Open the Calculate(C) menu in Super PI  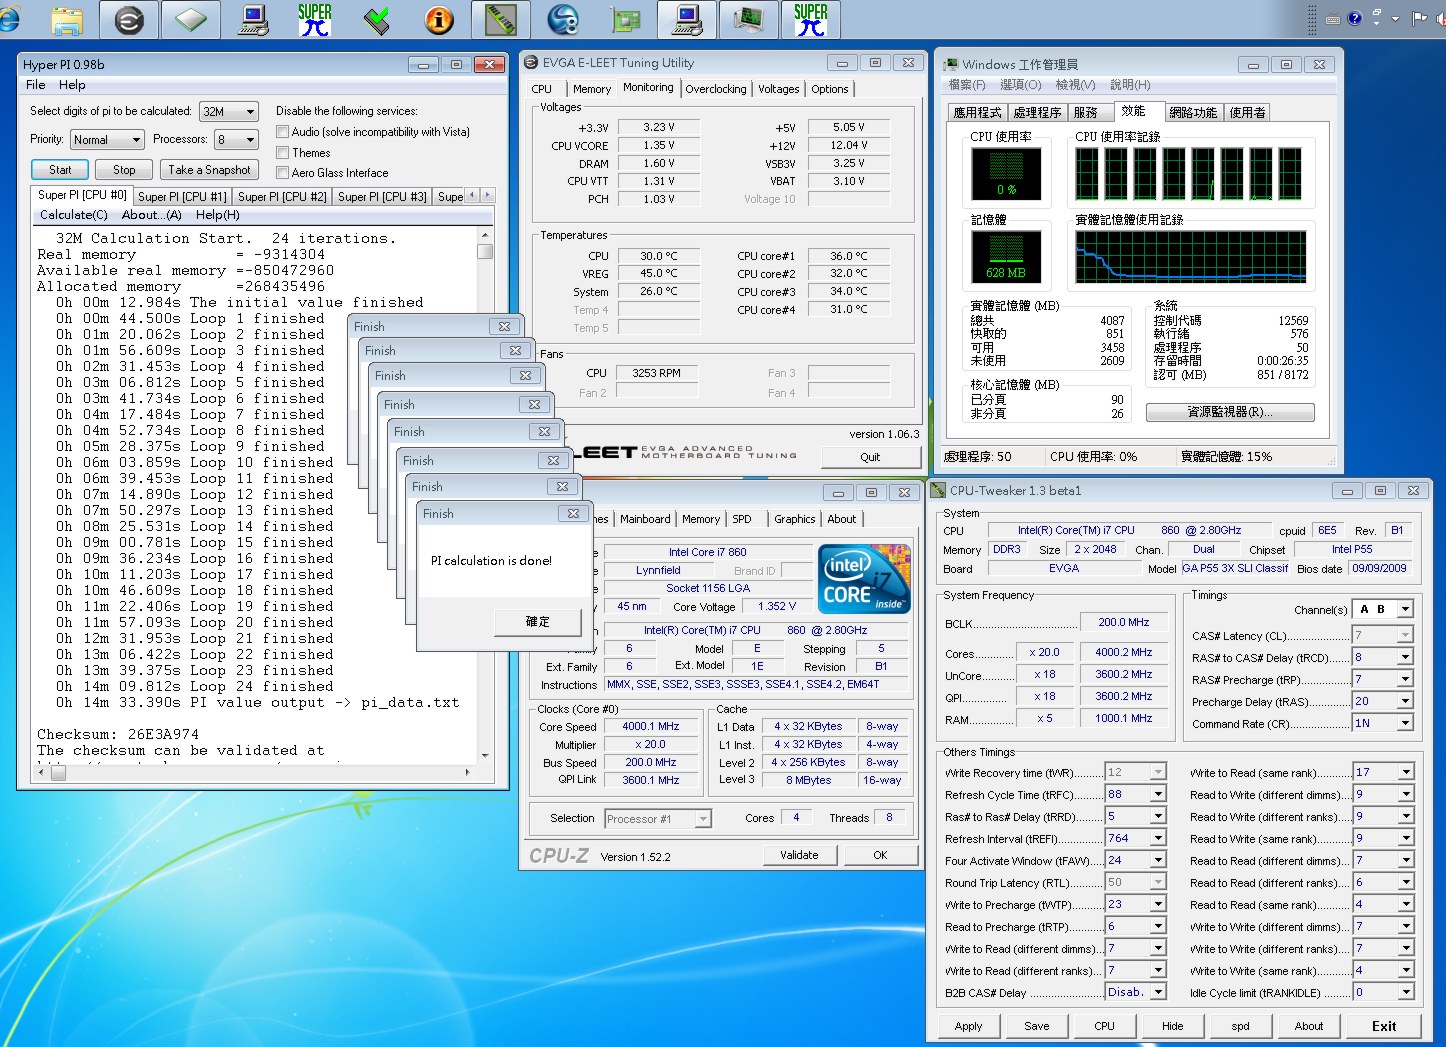73,215
